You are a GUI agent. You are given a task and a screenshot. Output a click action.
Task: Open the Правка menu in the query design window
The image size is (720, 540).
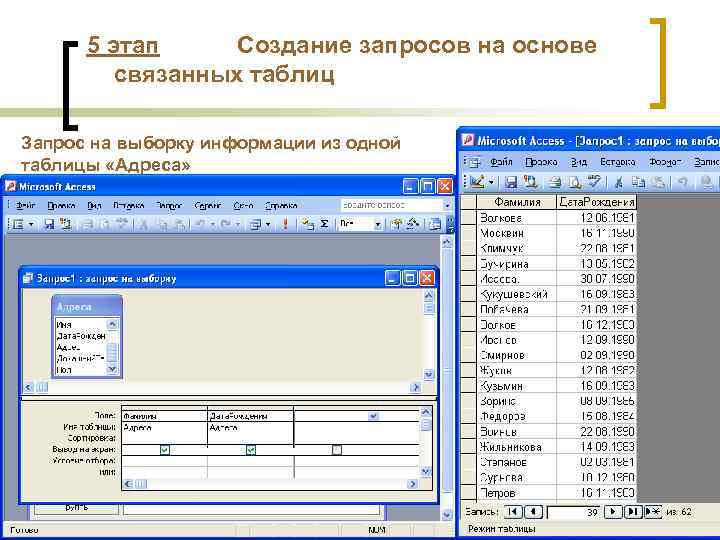[x=61, y=205]
